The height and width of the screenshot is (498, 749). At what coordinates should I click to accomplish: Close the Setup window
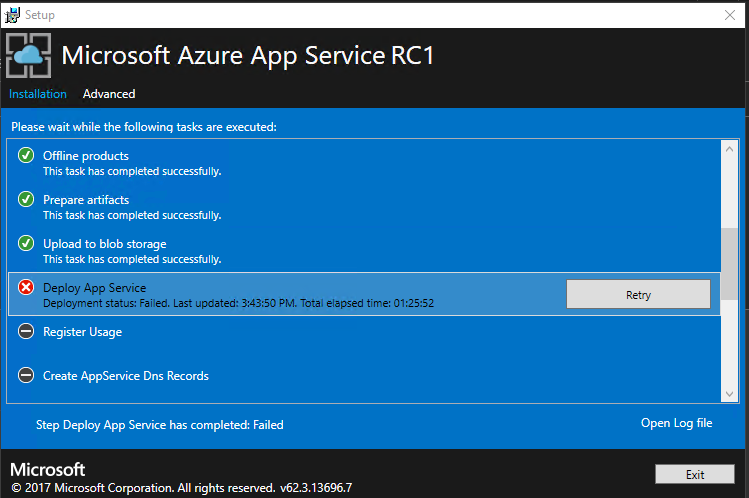pos(730,15)
